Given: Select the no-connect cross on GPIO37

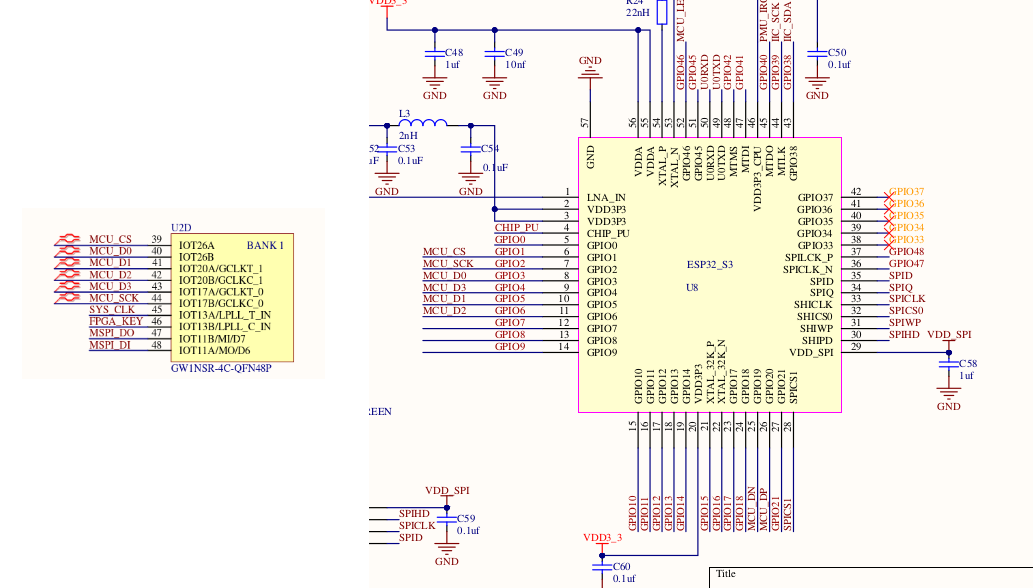Looking at the screenshot, I should point(889,197).
